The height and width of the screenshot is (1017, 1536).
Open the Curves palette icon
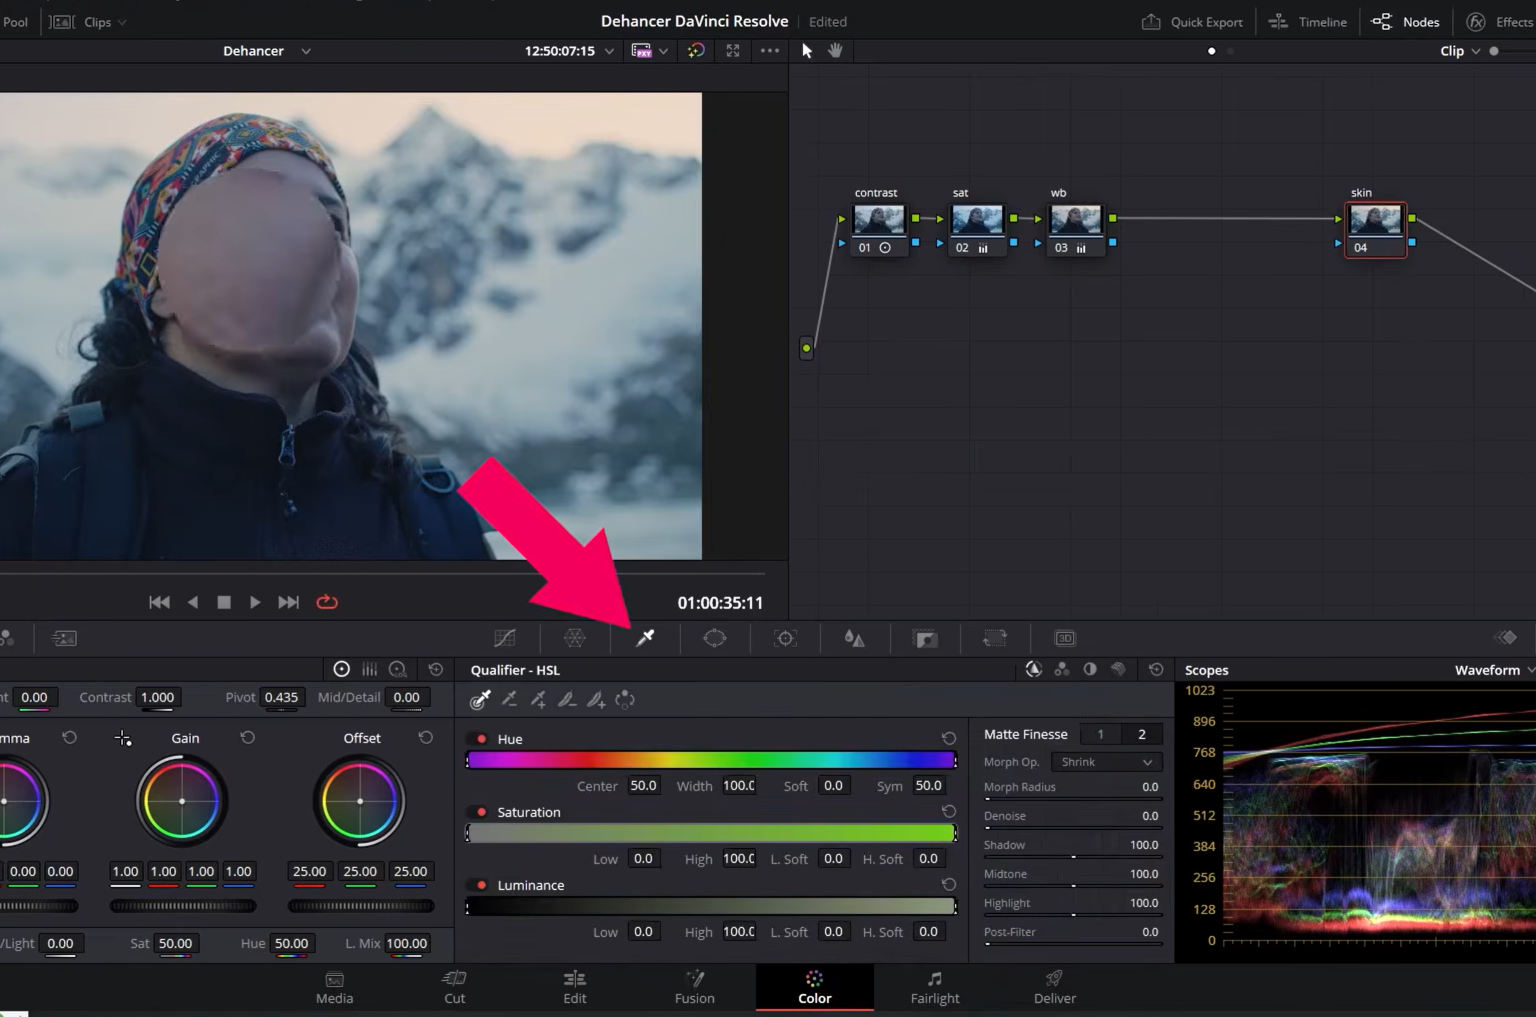505,638
